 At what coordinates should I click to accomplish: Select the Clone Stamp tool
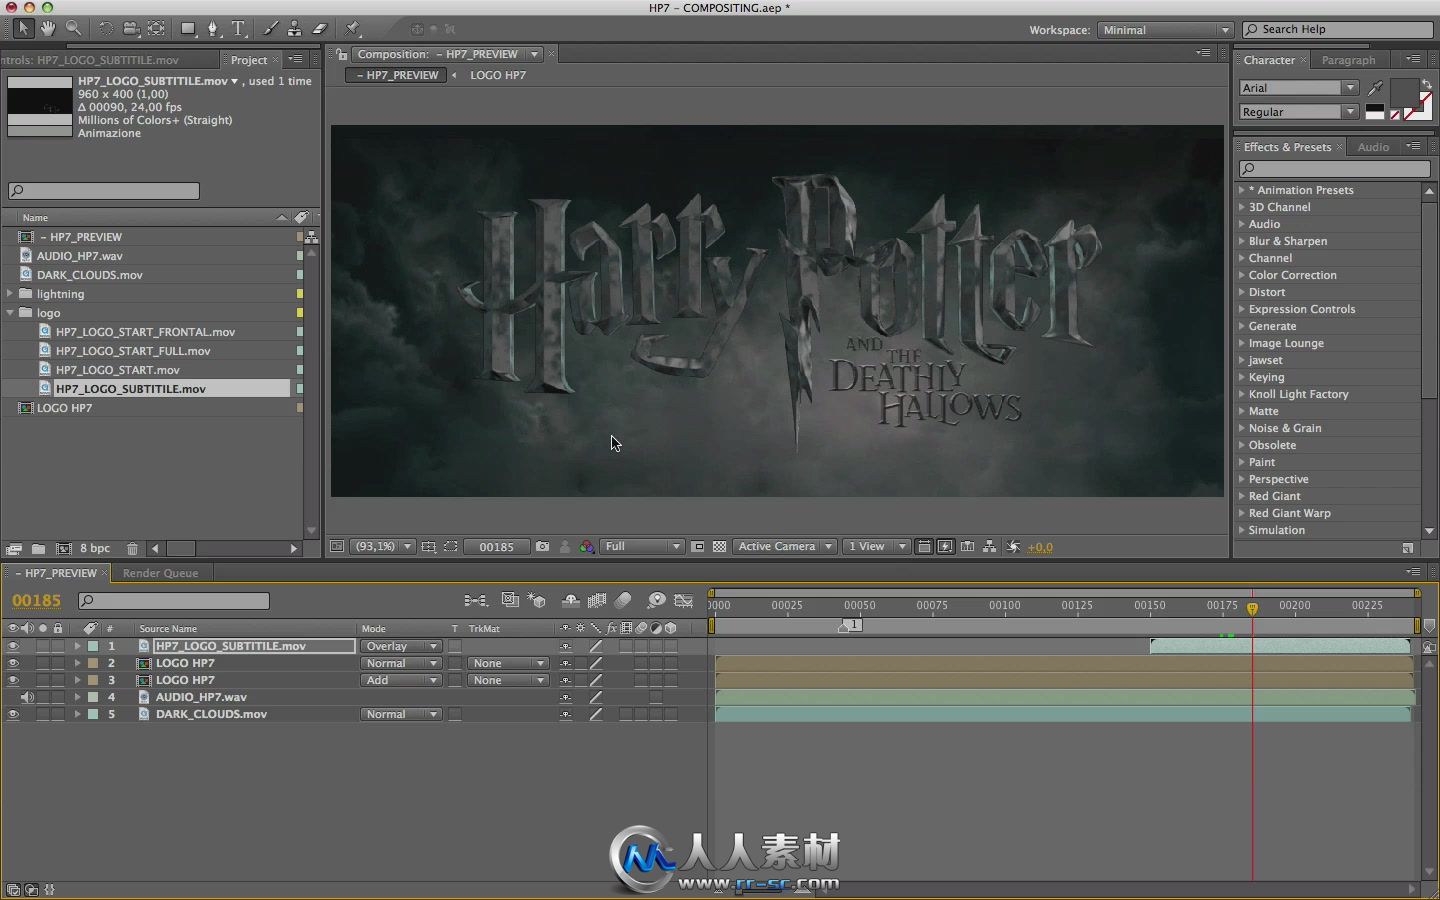coord(295,29)
